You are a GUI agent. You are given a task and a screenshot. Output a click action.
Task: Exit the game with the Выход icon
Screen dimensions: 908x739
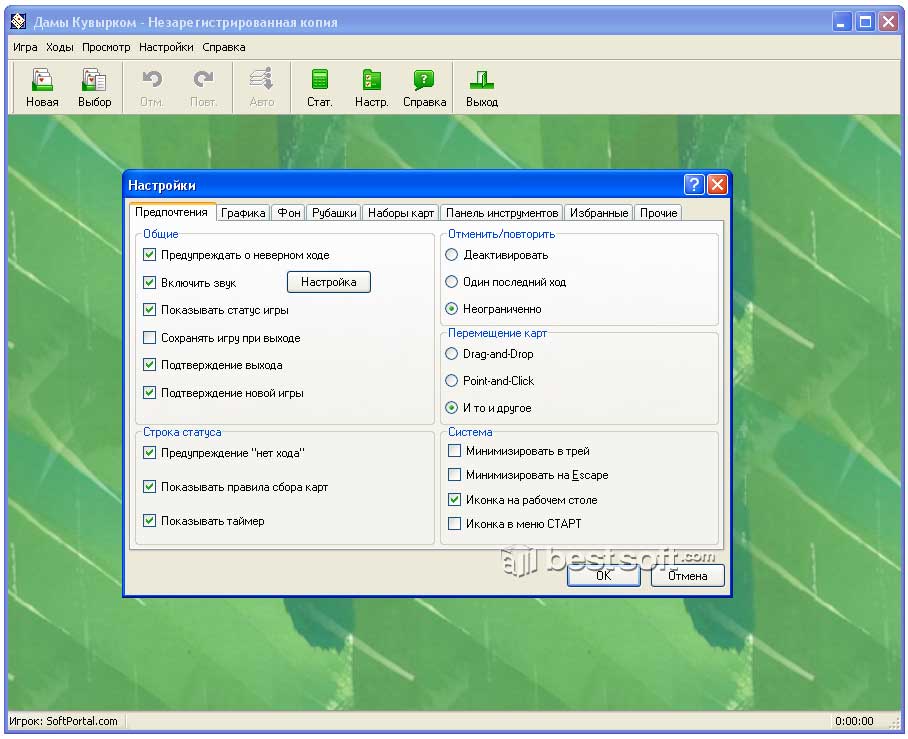click(482, 87)
